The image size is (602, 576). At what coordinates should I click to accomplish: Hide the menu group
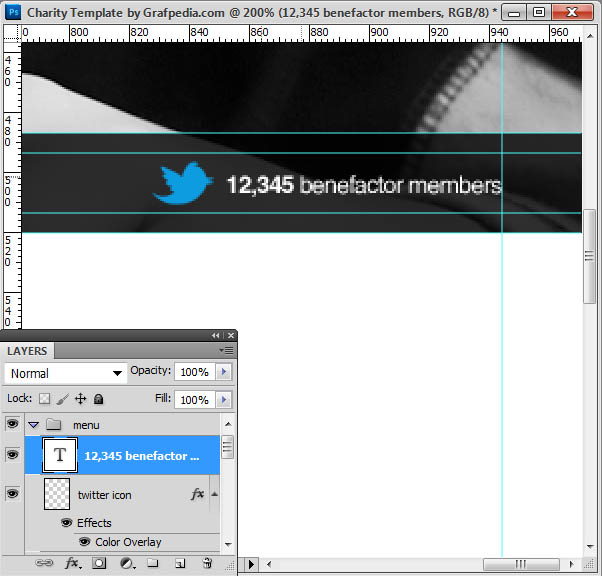[12, 424]
